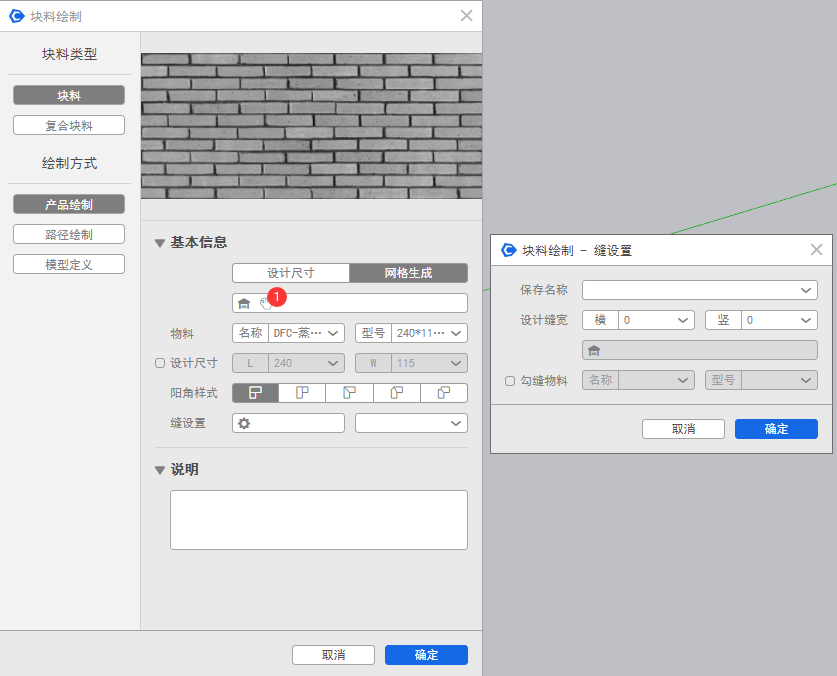Click the 说明 description text box
This screenshot has width=837, height=676.
tap(318, 519)
